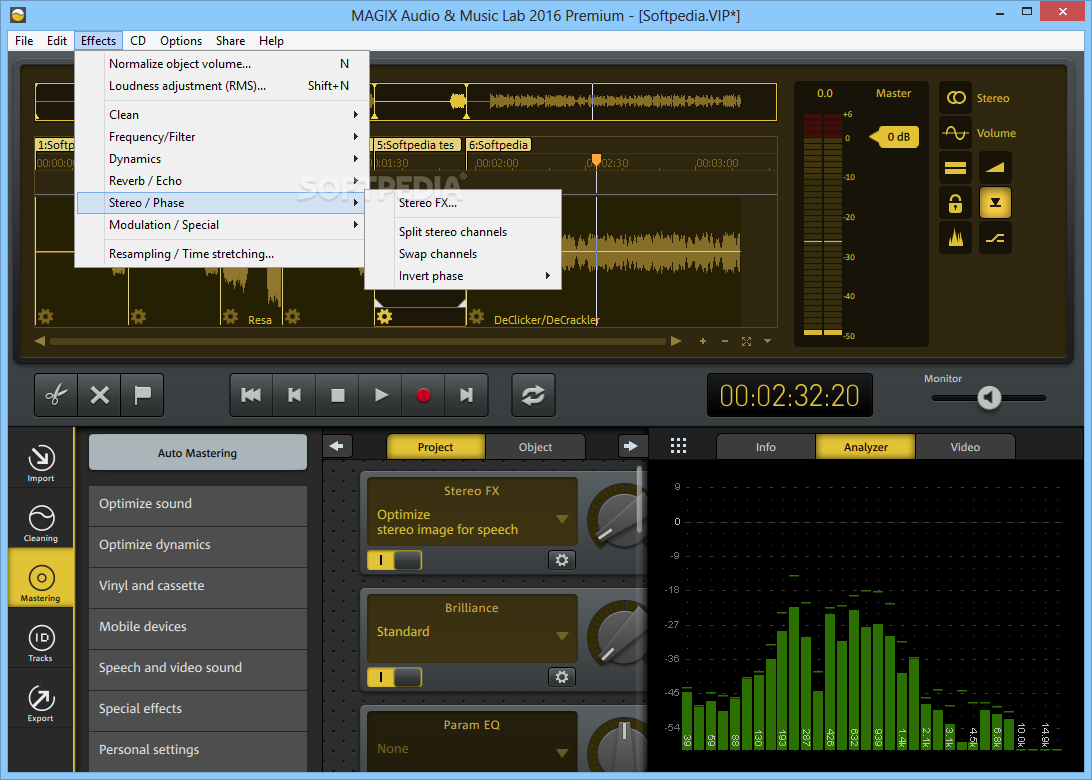
Task: Open the Cleaning section in sidebar
Action: coord(40,522)
